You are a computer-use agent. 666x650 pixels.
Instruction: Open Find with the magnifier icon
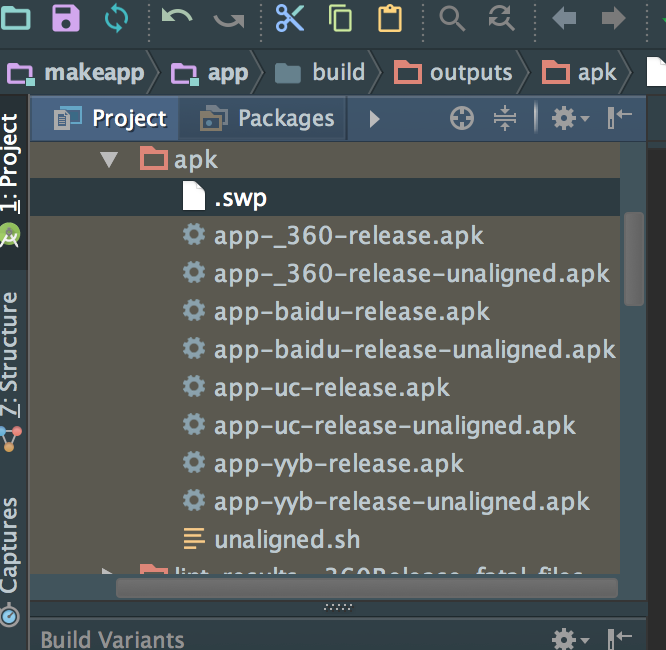click(452, 17)
